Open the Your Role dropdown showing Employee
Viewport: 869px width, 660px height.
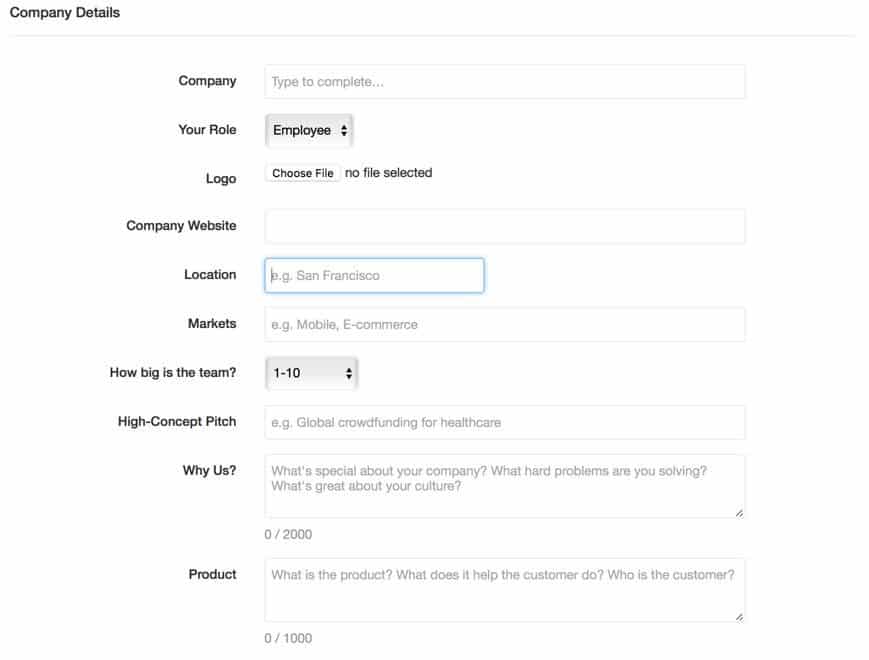point(309,130)
